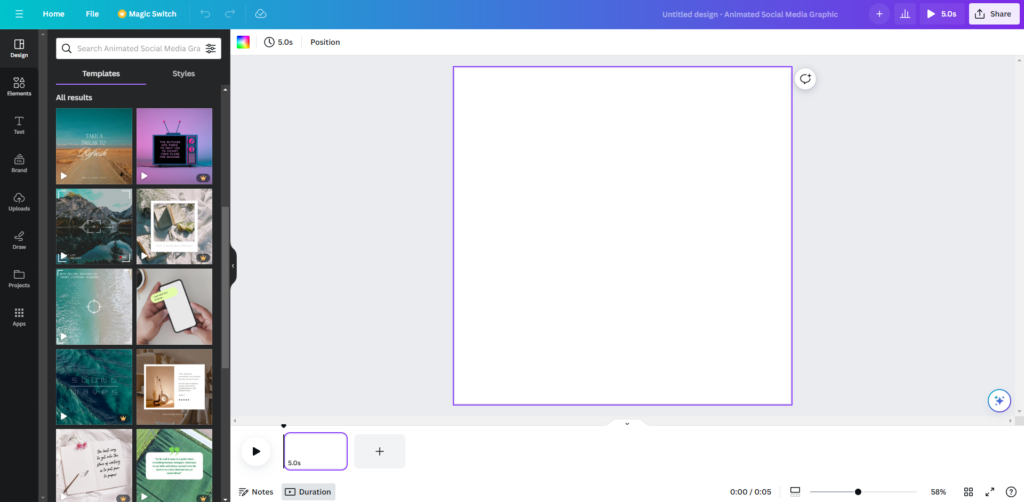Play the 5.0s preview in the top bar
The width and height of the screenshot is (1024, 502).
[x=942, y=14]
